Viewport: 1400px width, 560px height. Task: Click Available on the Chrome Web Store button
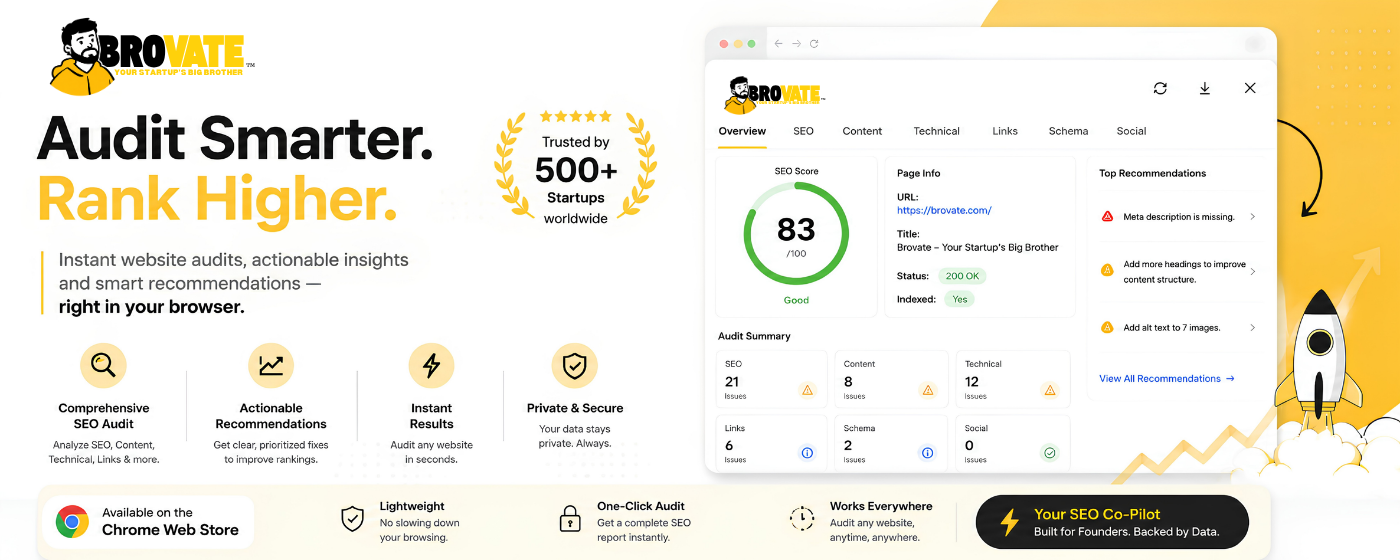[x=148, y=521]
